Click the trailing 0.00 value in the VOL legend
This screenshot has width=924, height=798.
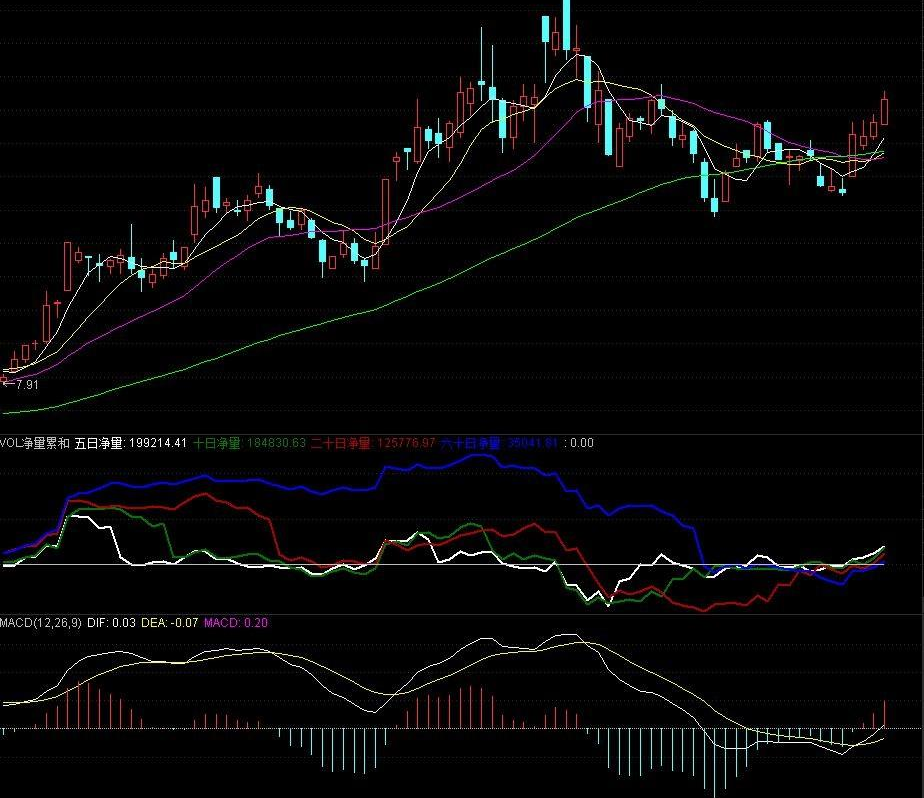pyautogui.click(x=581, y=443)
